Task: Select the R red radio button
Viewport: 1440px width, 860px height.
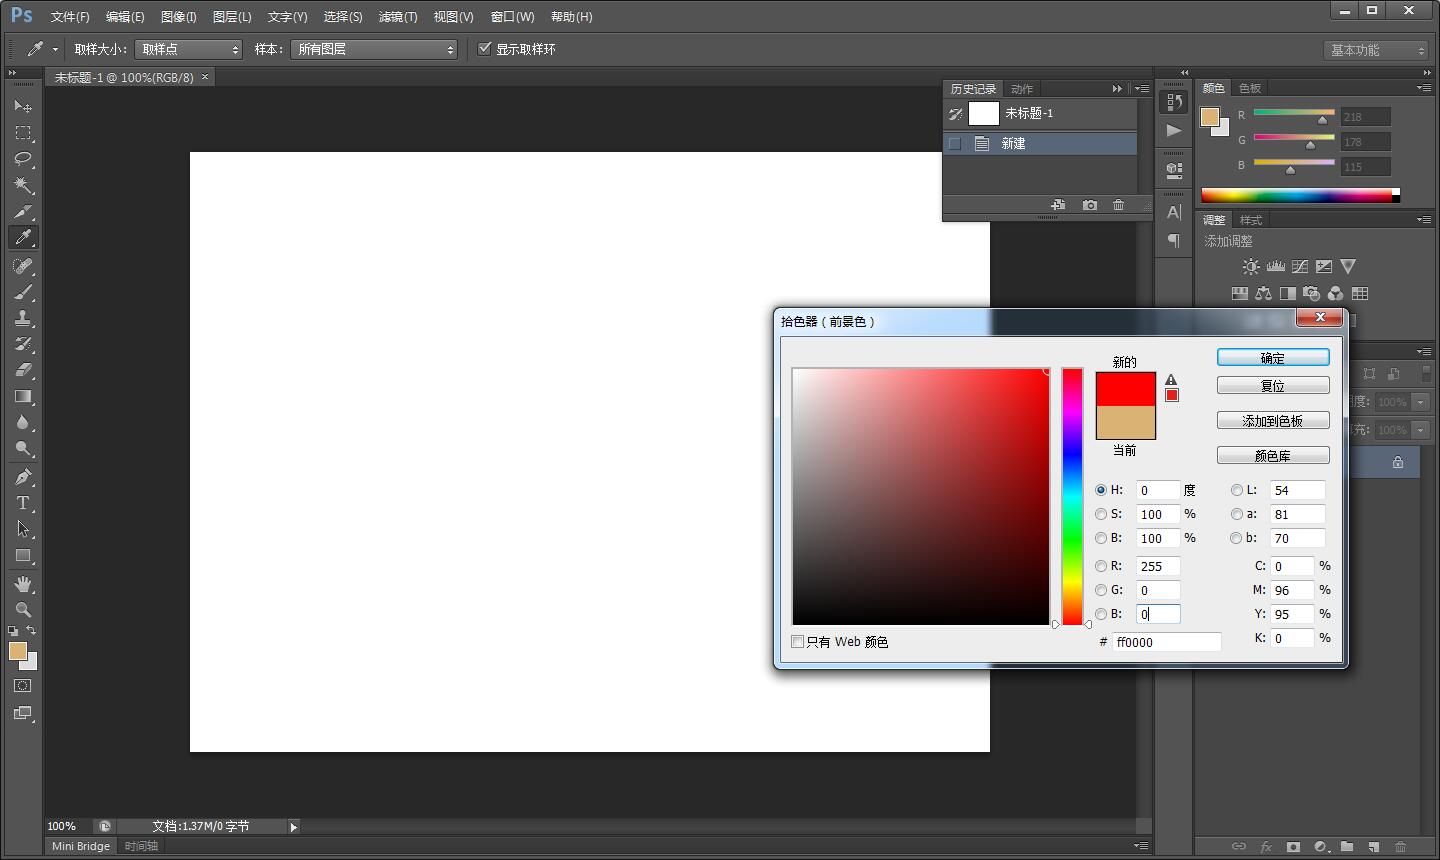Action: point(1101,566)
